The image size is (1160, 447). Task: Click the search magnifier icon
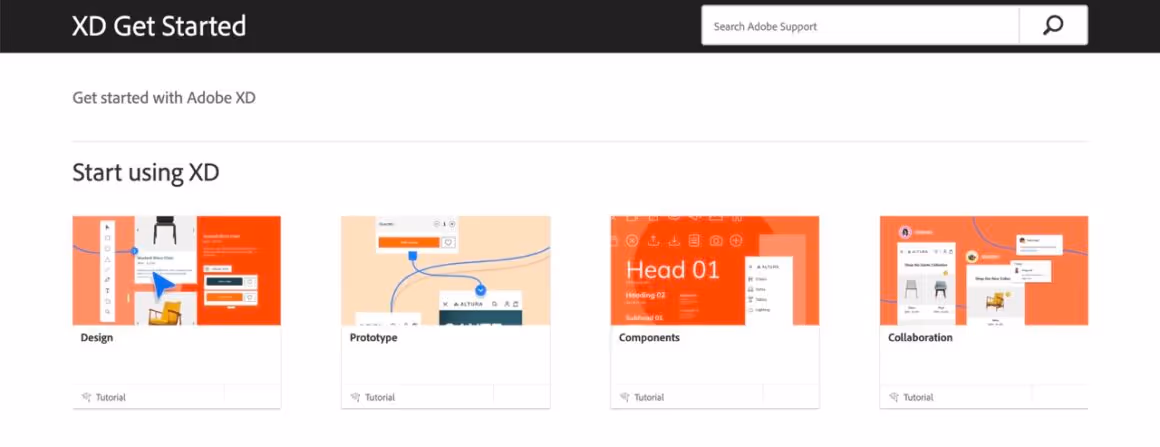point(1053,26)
